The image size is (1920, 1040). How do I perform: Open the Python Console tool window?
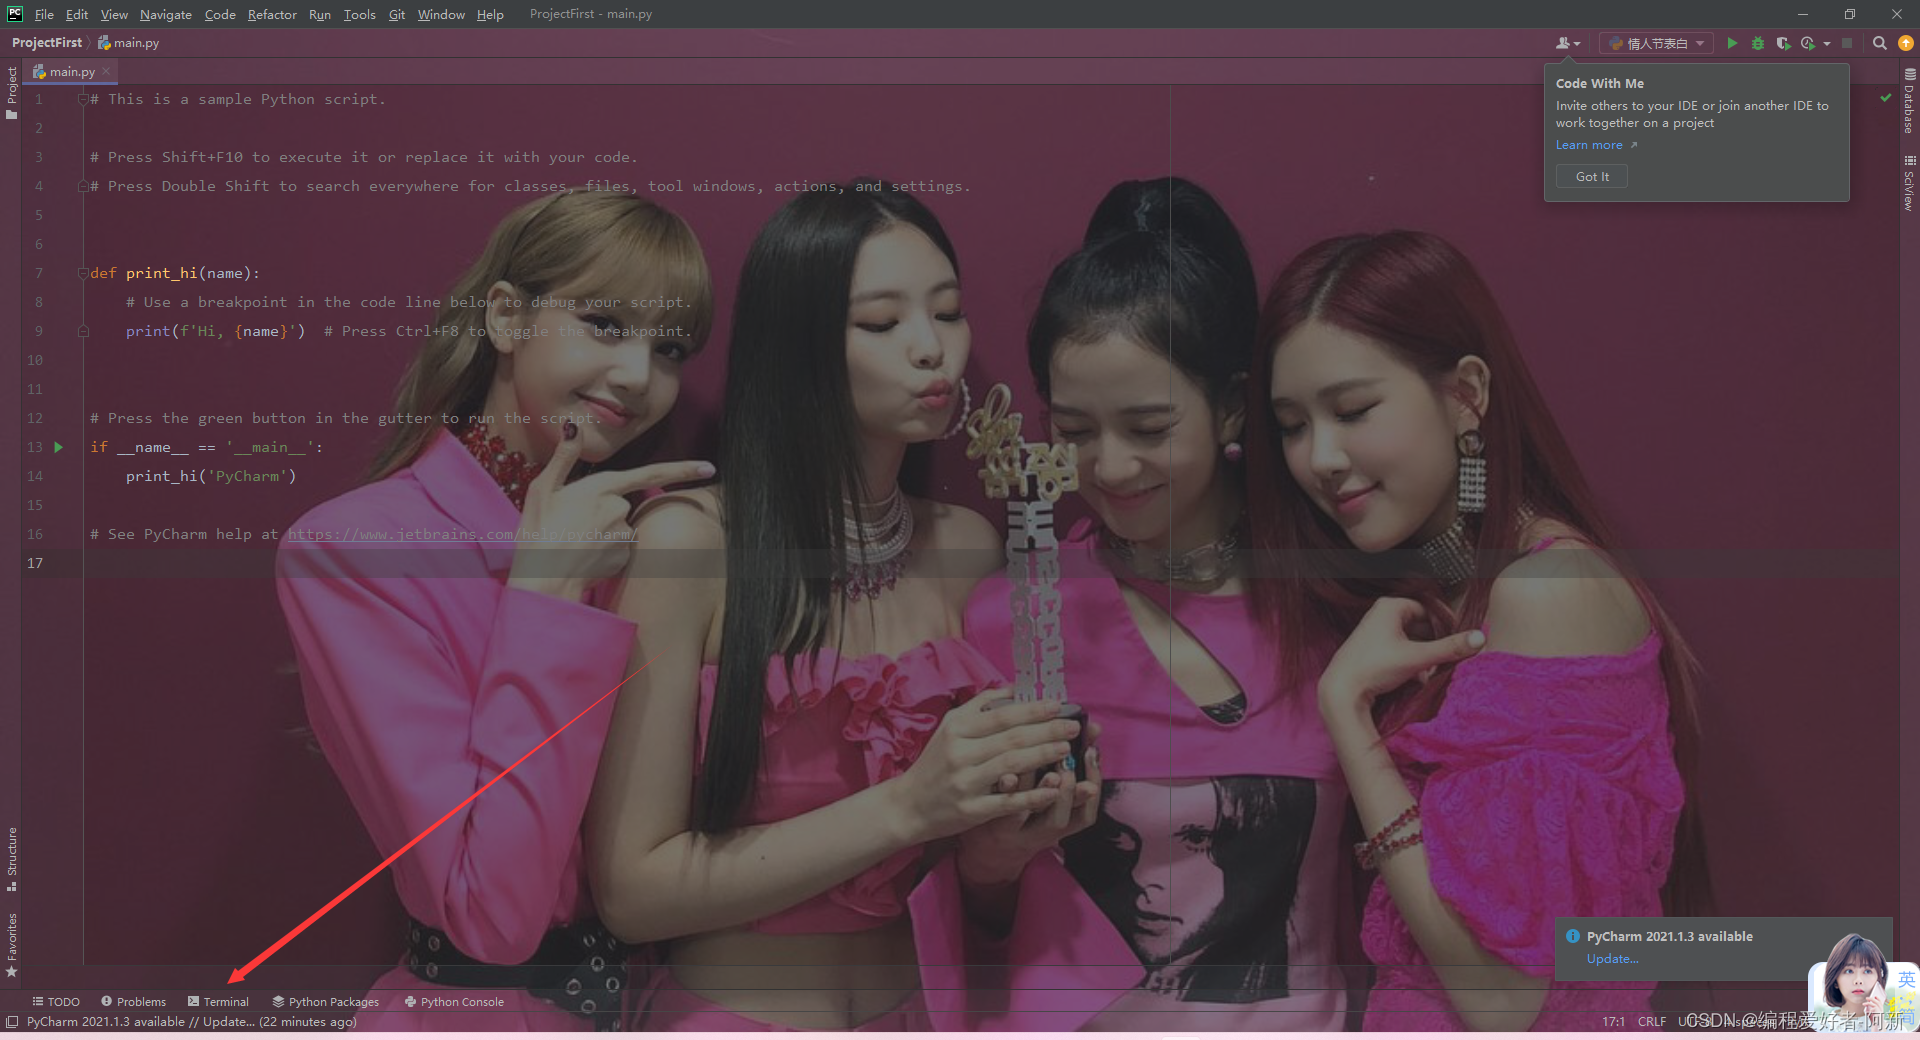coord(454,1001)
